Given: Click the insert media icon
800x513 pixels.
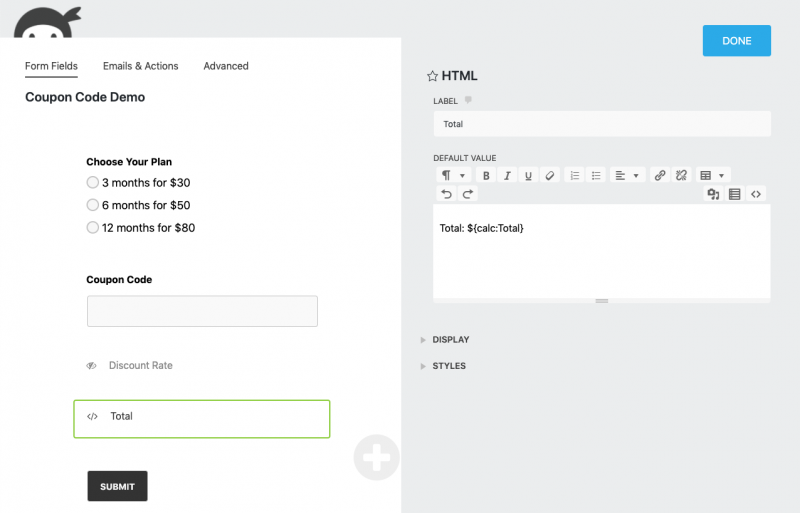Looking at the screenshot, I should pyautogui.click(x=713, y=194).
